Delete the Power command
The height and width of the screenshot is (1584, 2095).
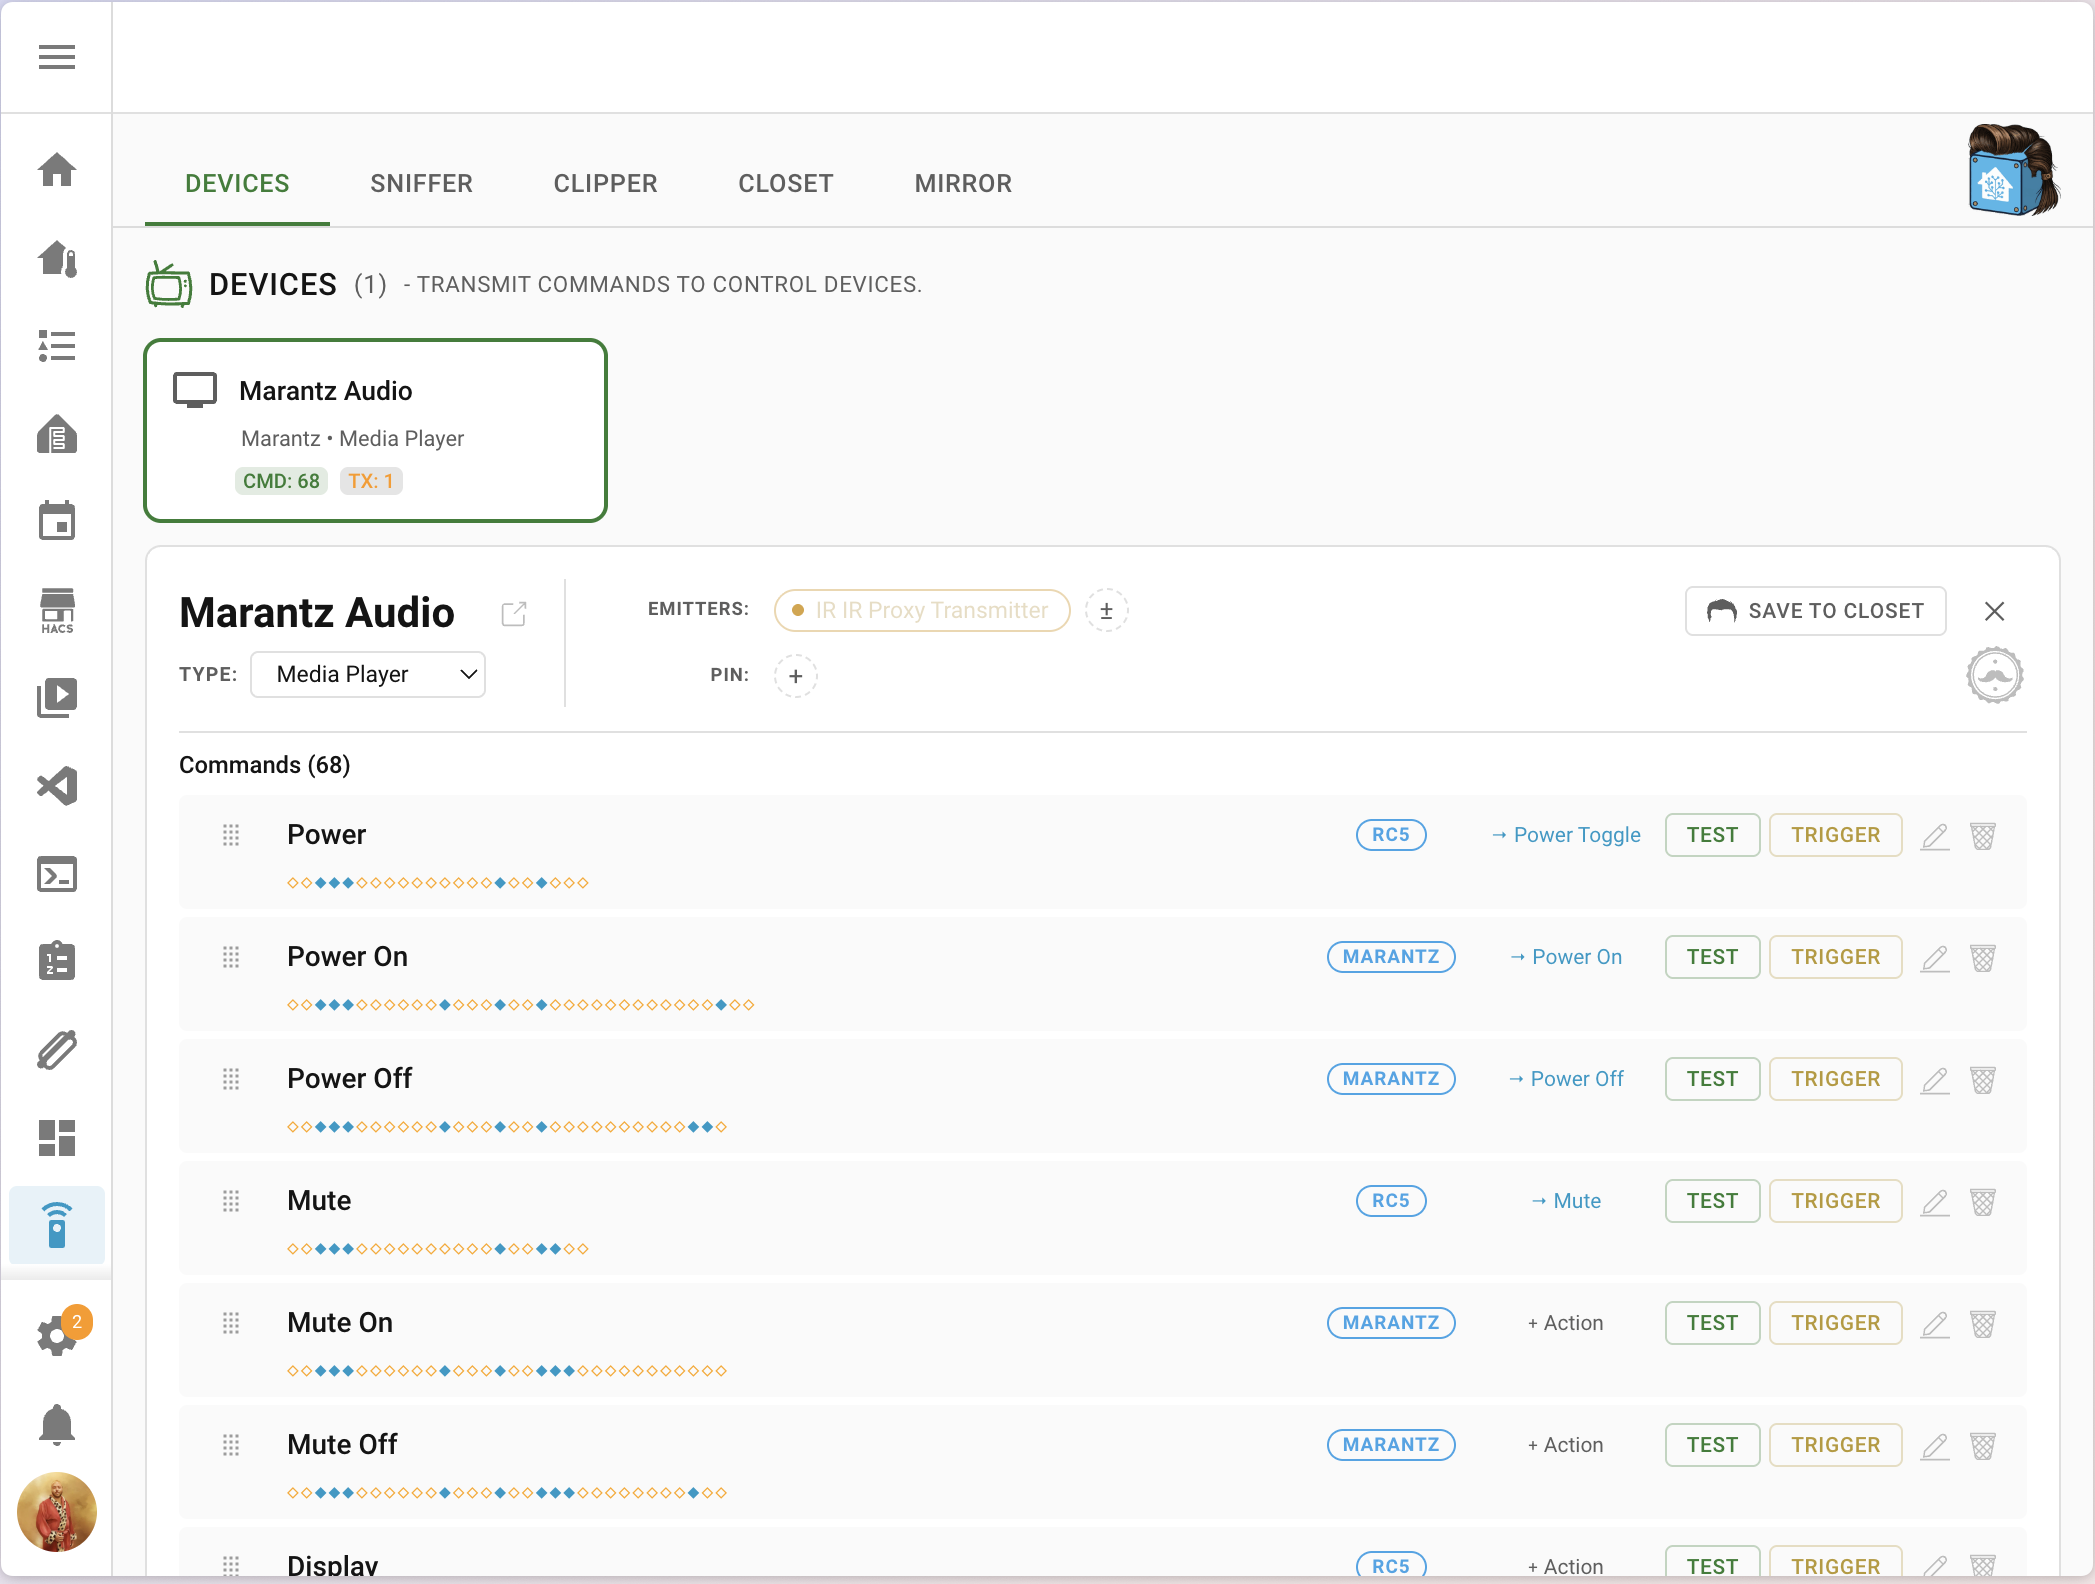point(1983,836)
